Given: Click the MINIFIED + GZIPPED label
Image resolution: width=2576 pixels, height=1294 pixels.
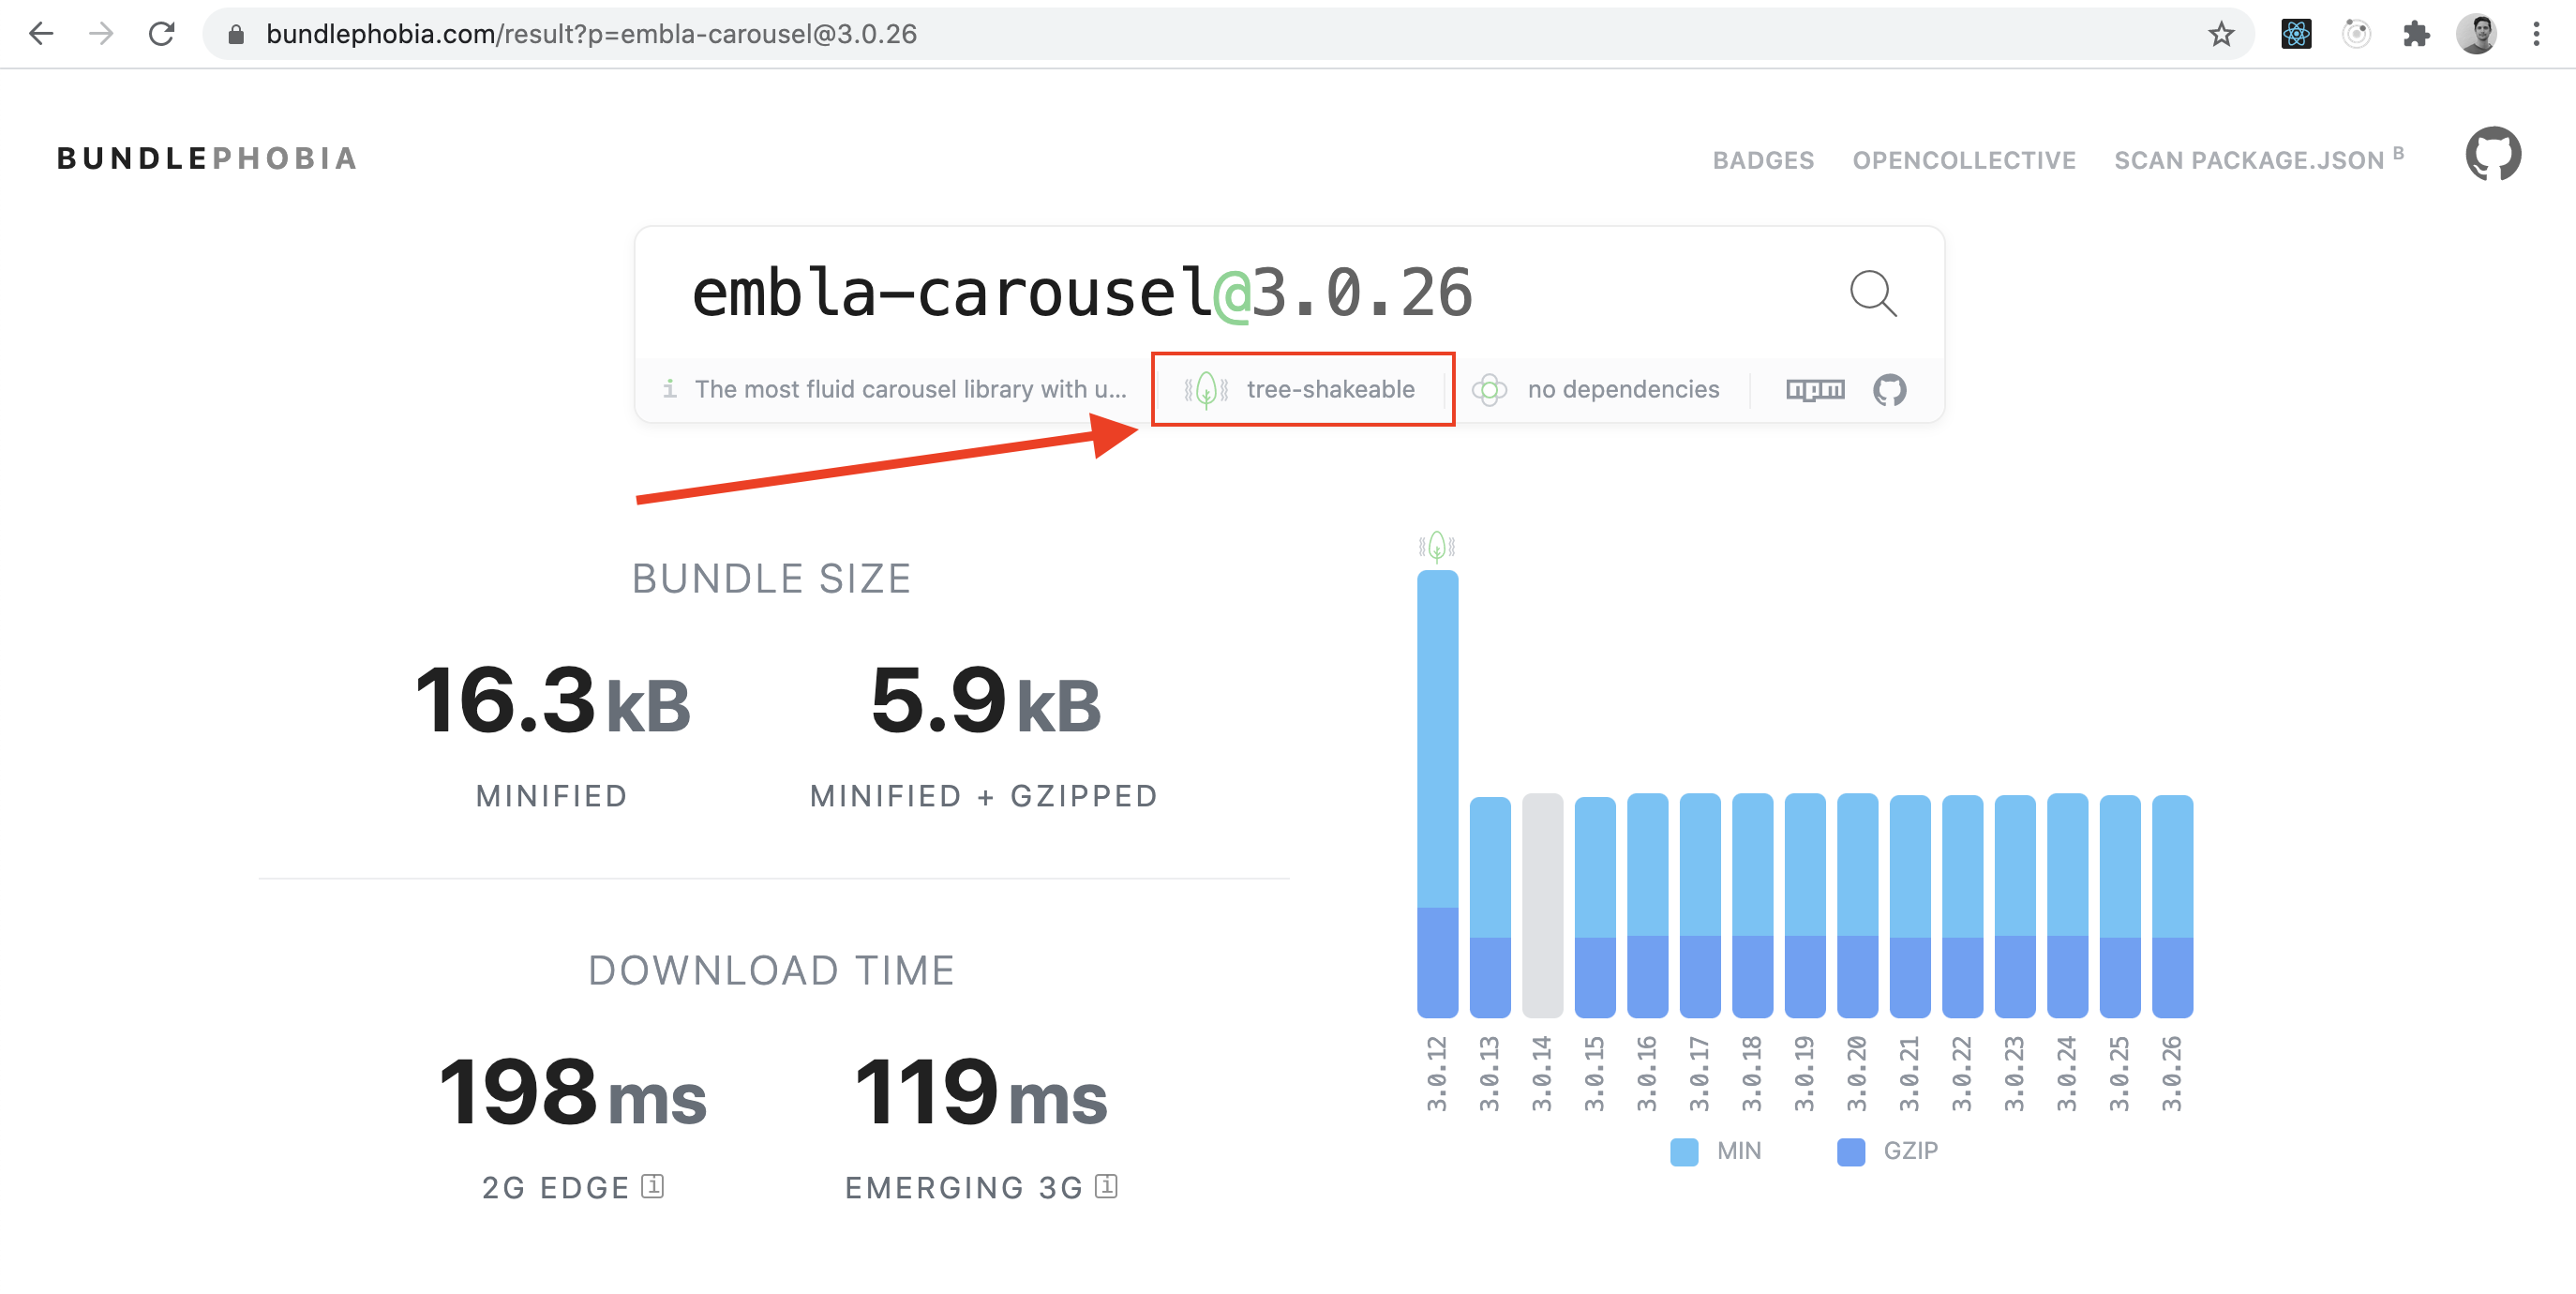Looking at the screenshot, I should (x=984, y=796).
